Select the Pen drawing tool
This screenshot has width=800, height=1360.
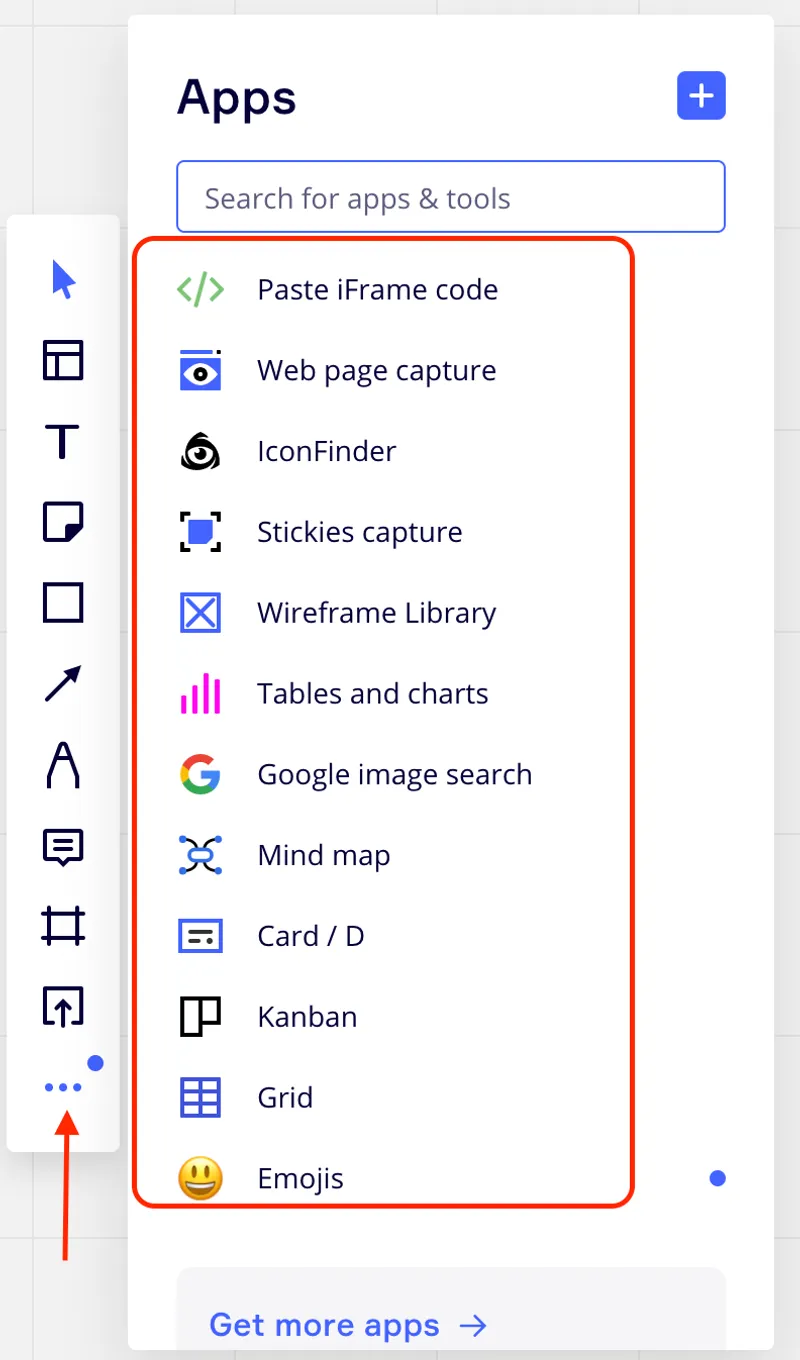(63, 765)
